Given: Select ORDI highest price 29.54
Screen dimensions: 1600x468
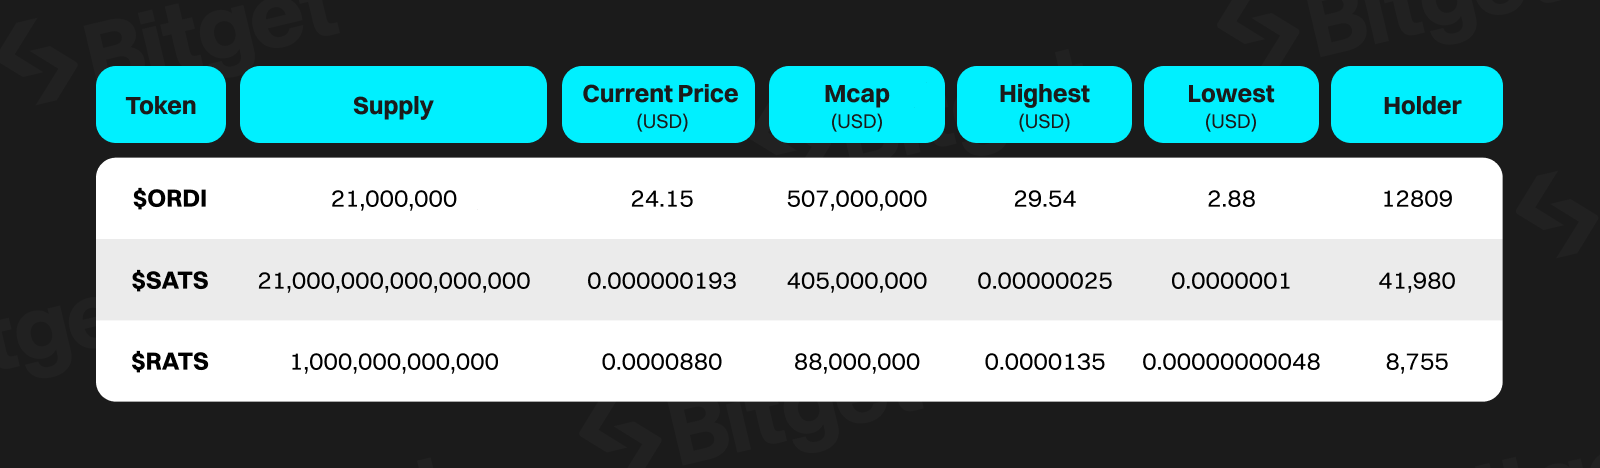Looking at the screenshot, I should coord(1045,199).
